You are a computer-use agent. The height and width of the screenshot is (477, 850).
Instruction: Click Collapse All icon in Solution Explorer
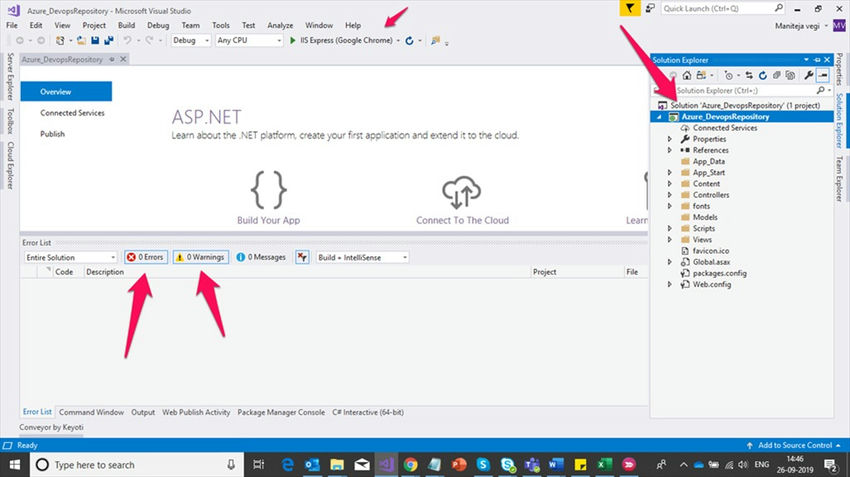(x=776, y=75)
